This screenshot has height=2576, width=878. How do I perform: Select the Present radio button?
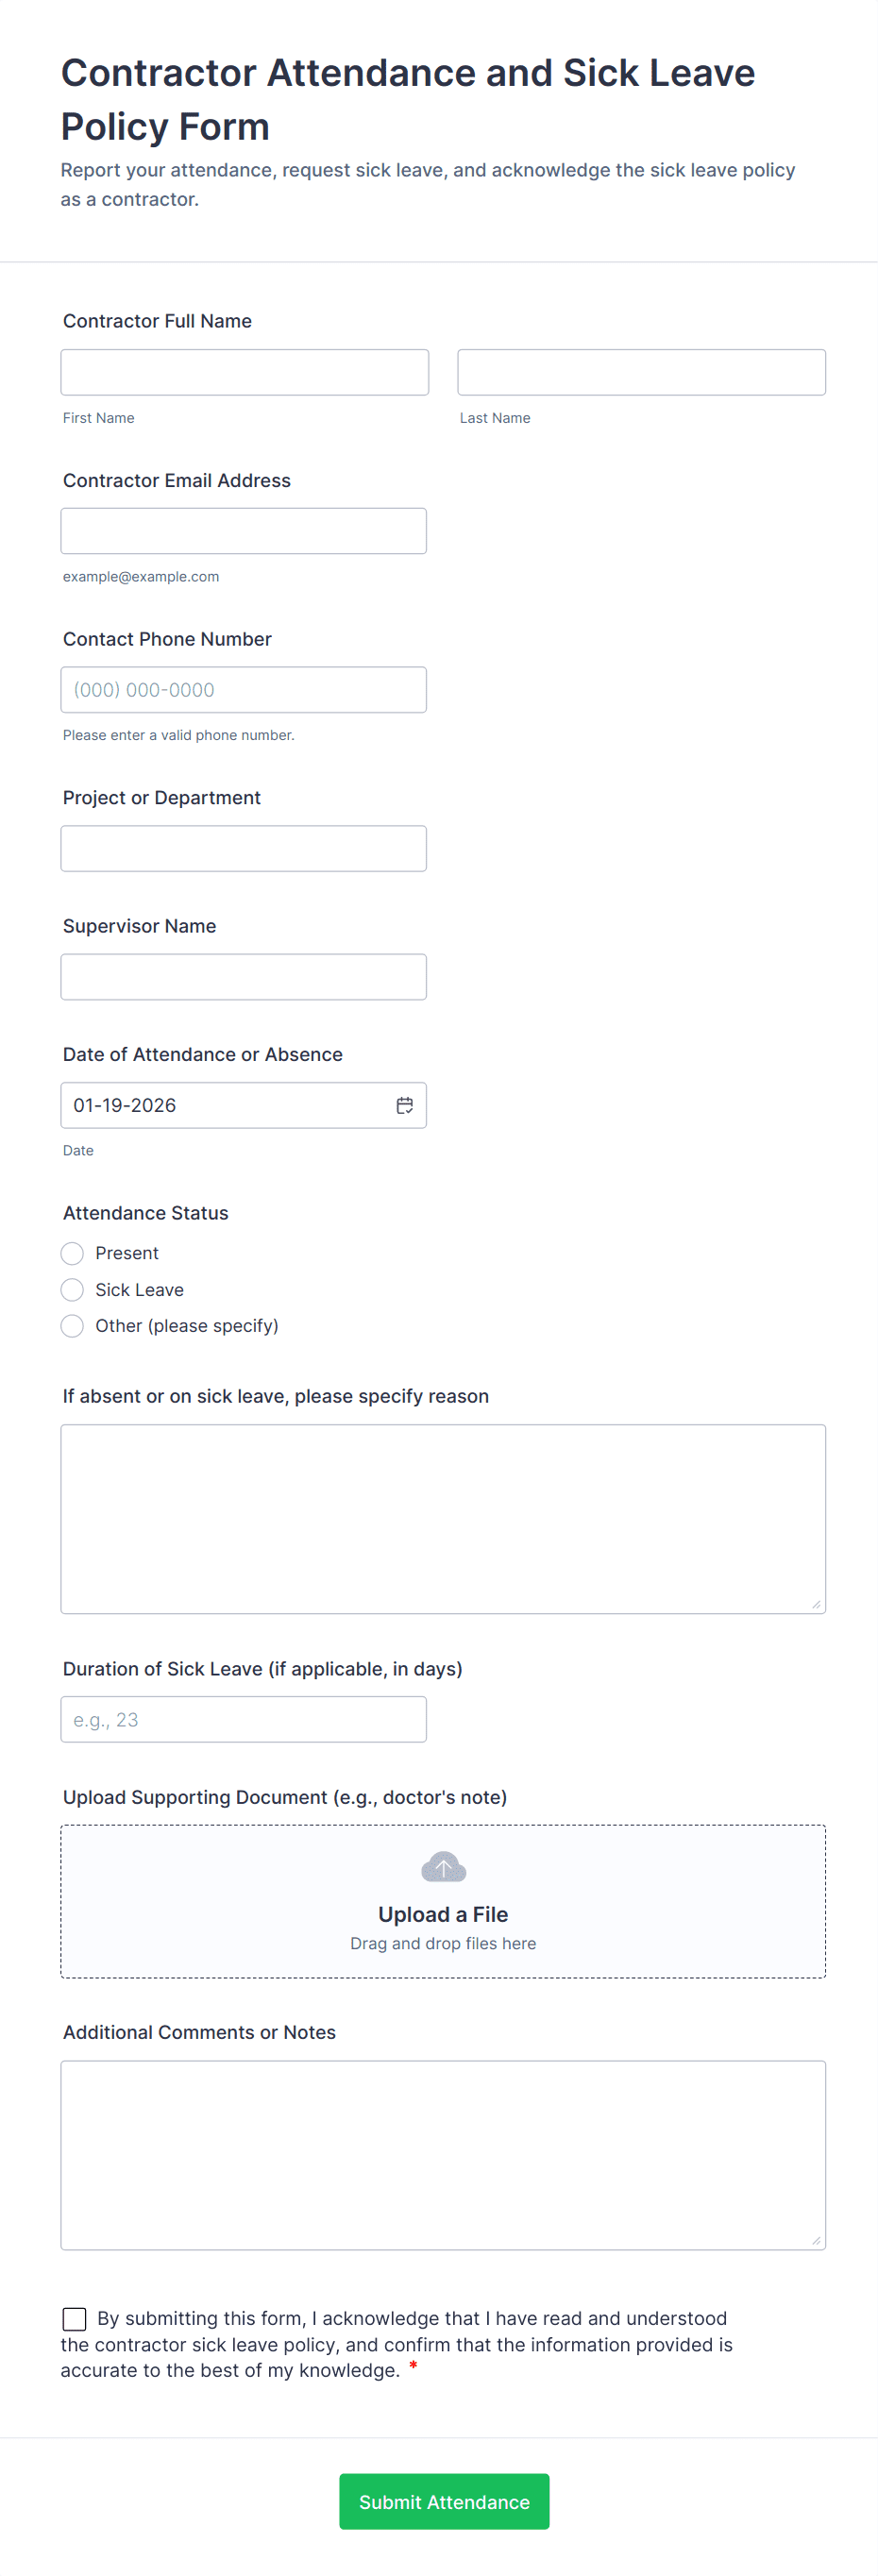click(72, 1253)
